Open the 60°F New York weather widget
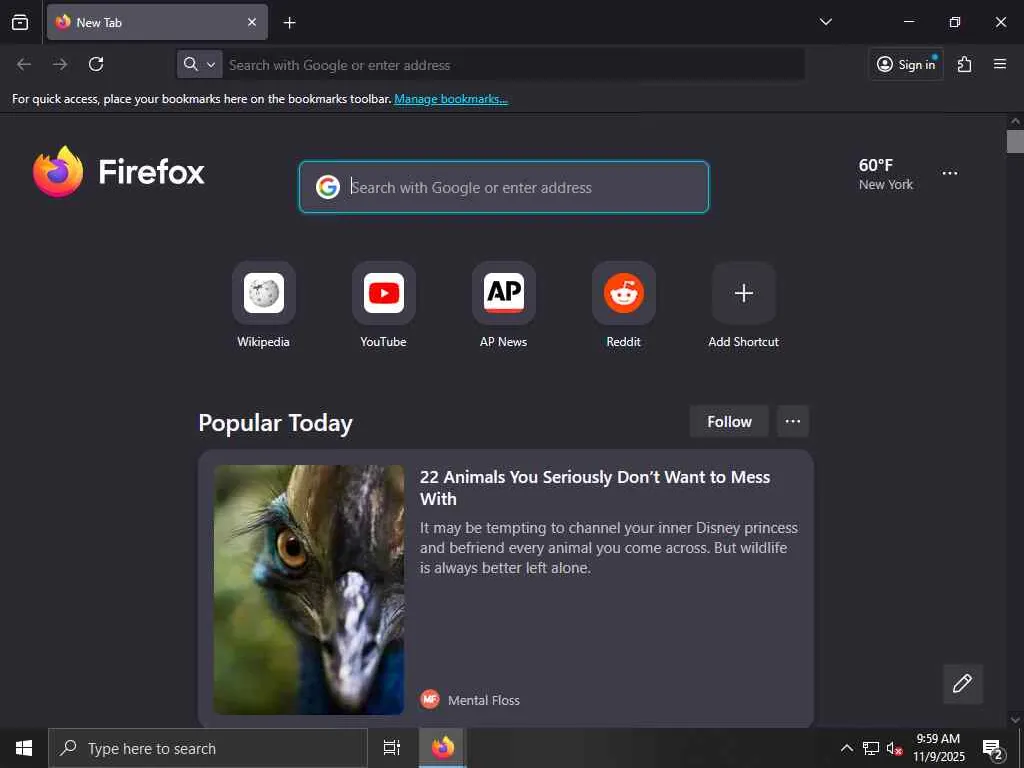1024x768 pixels. point(886,174)
